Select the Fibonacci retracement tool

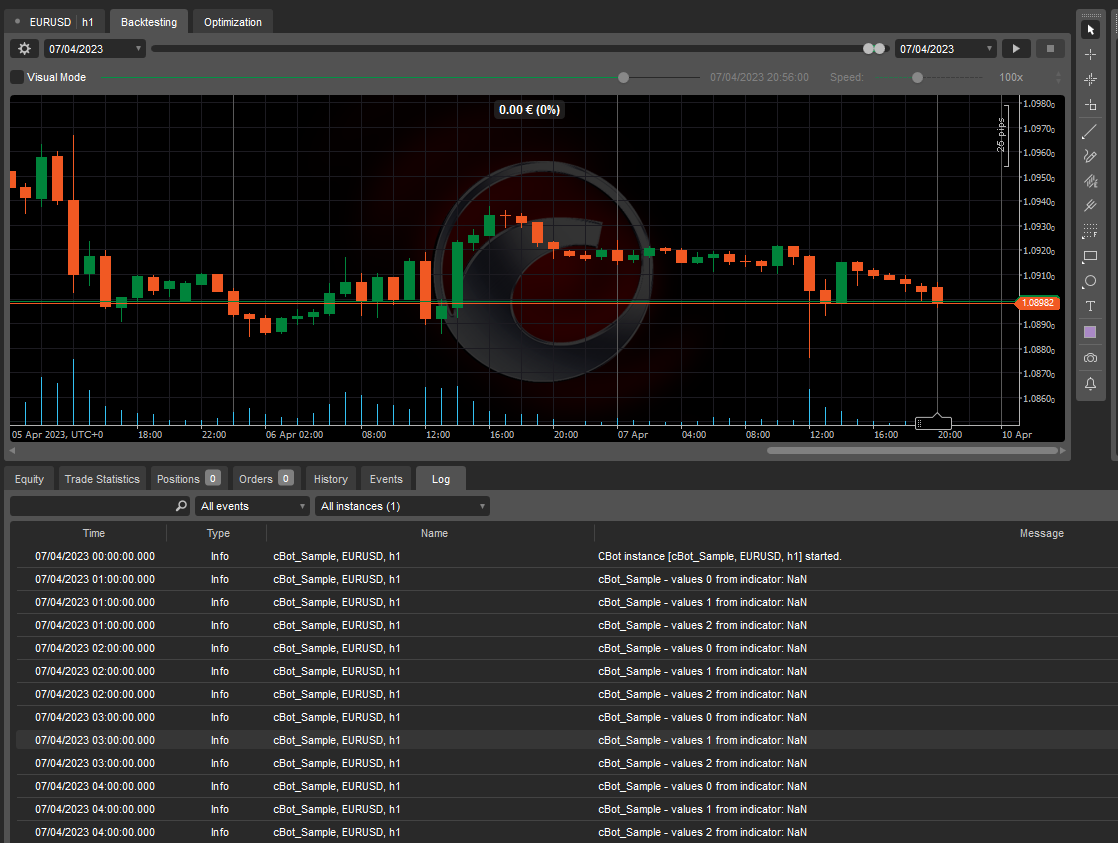point(1090,231)
